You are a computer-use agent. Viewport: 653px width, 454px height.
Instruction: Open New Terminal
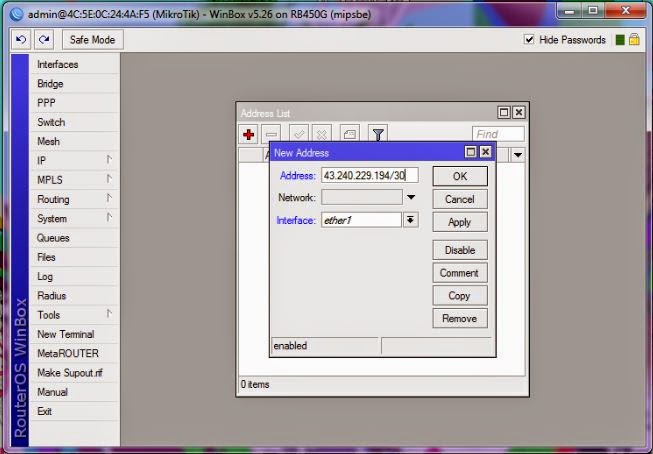coord(75,334)
